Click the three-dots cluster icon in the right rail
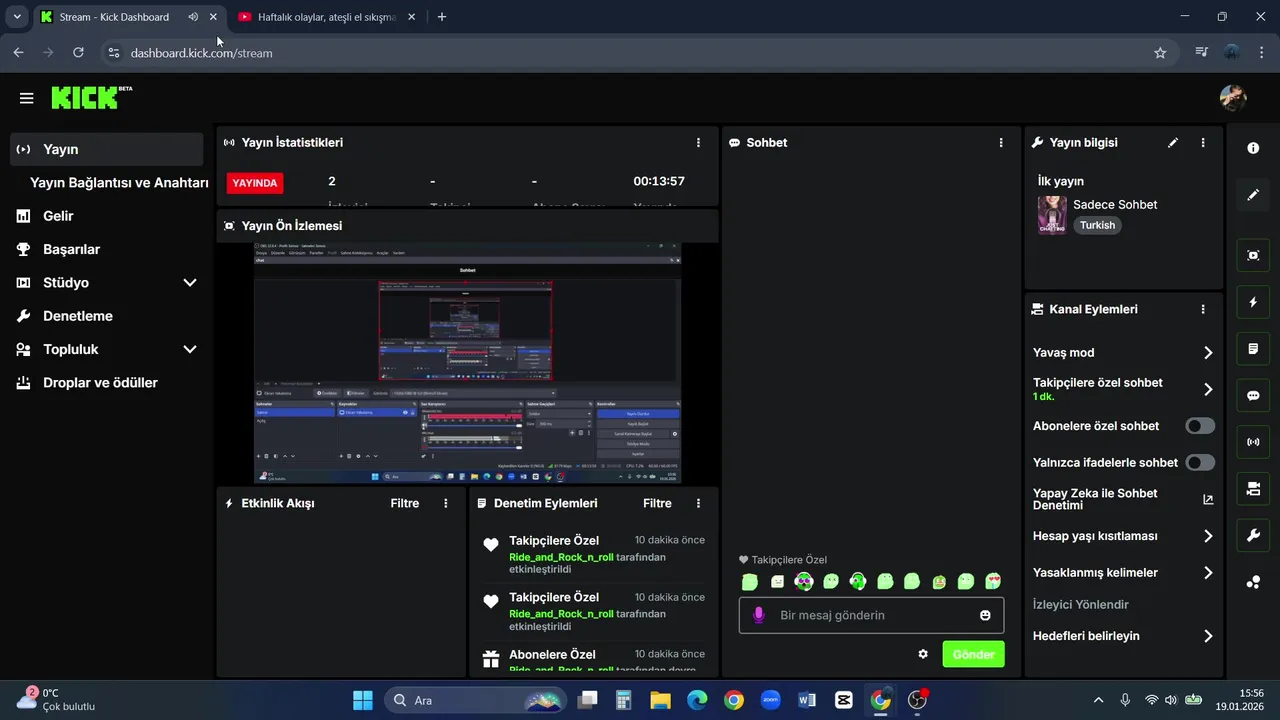Viewport: 1280px width, 720px height. coord(1253,583)
